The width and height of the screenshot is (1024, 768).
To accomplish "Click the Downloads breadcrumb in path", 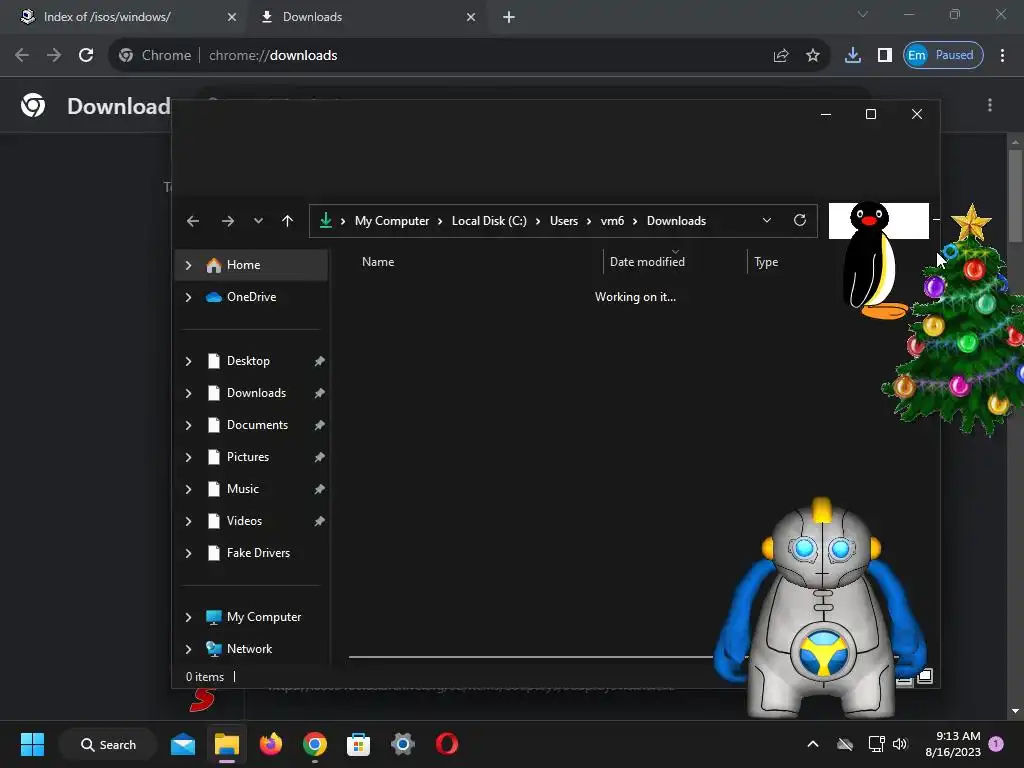I will [x=676, y=221].
